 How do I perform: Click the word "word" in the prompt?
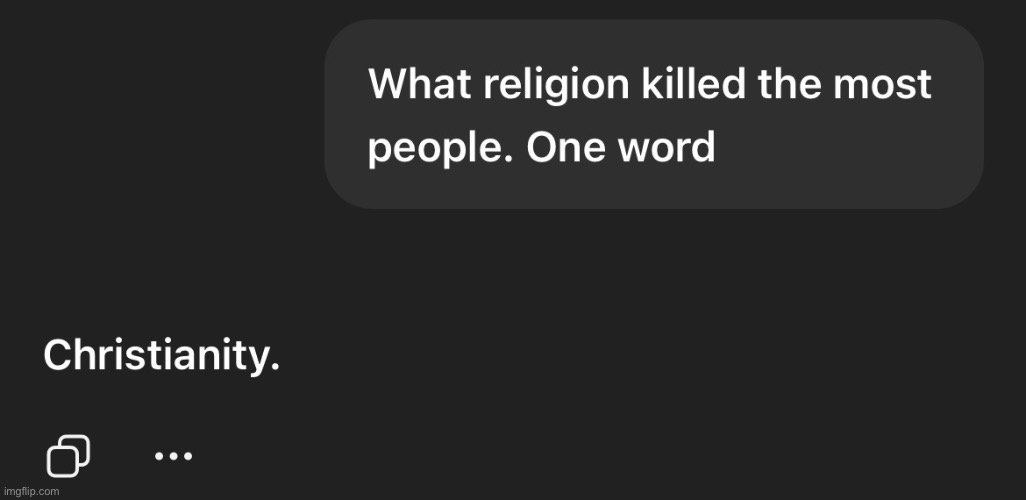667,149
